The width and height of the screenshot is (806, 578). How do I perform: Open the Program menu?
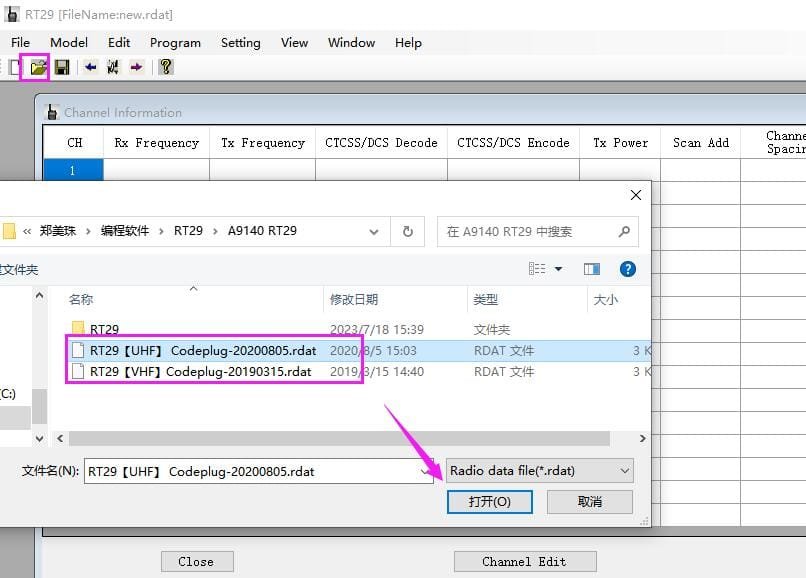175,43
